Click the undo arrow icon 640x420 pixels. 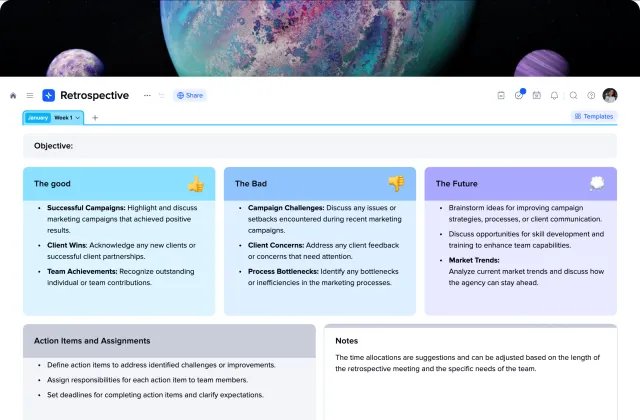tap(162, 96)
